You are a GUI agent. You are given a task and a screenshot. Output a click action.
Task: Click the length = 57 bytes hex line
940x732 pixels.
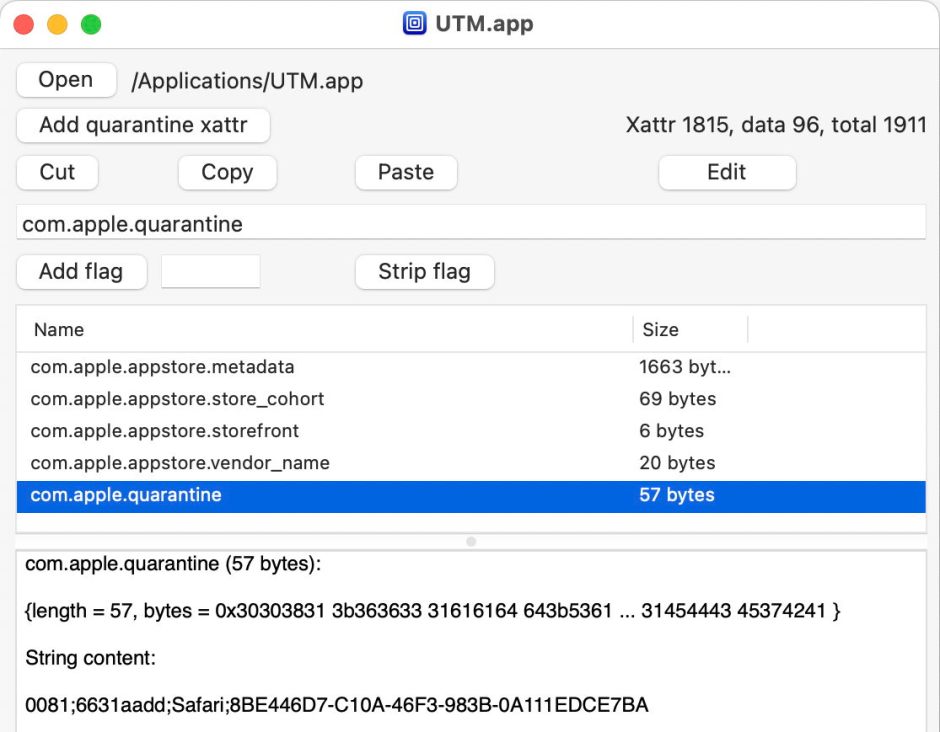432,611
